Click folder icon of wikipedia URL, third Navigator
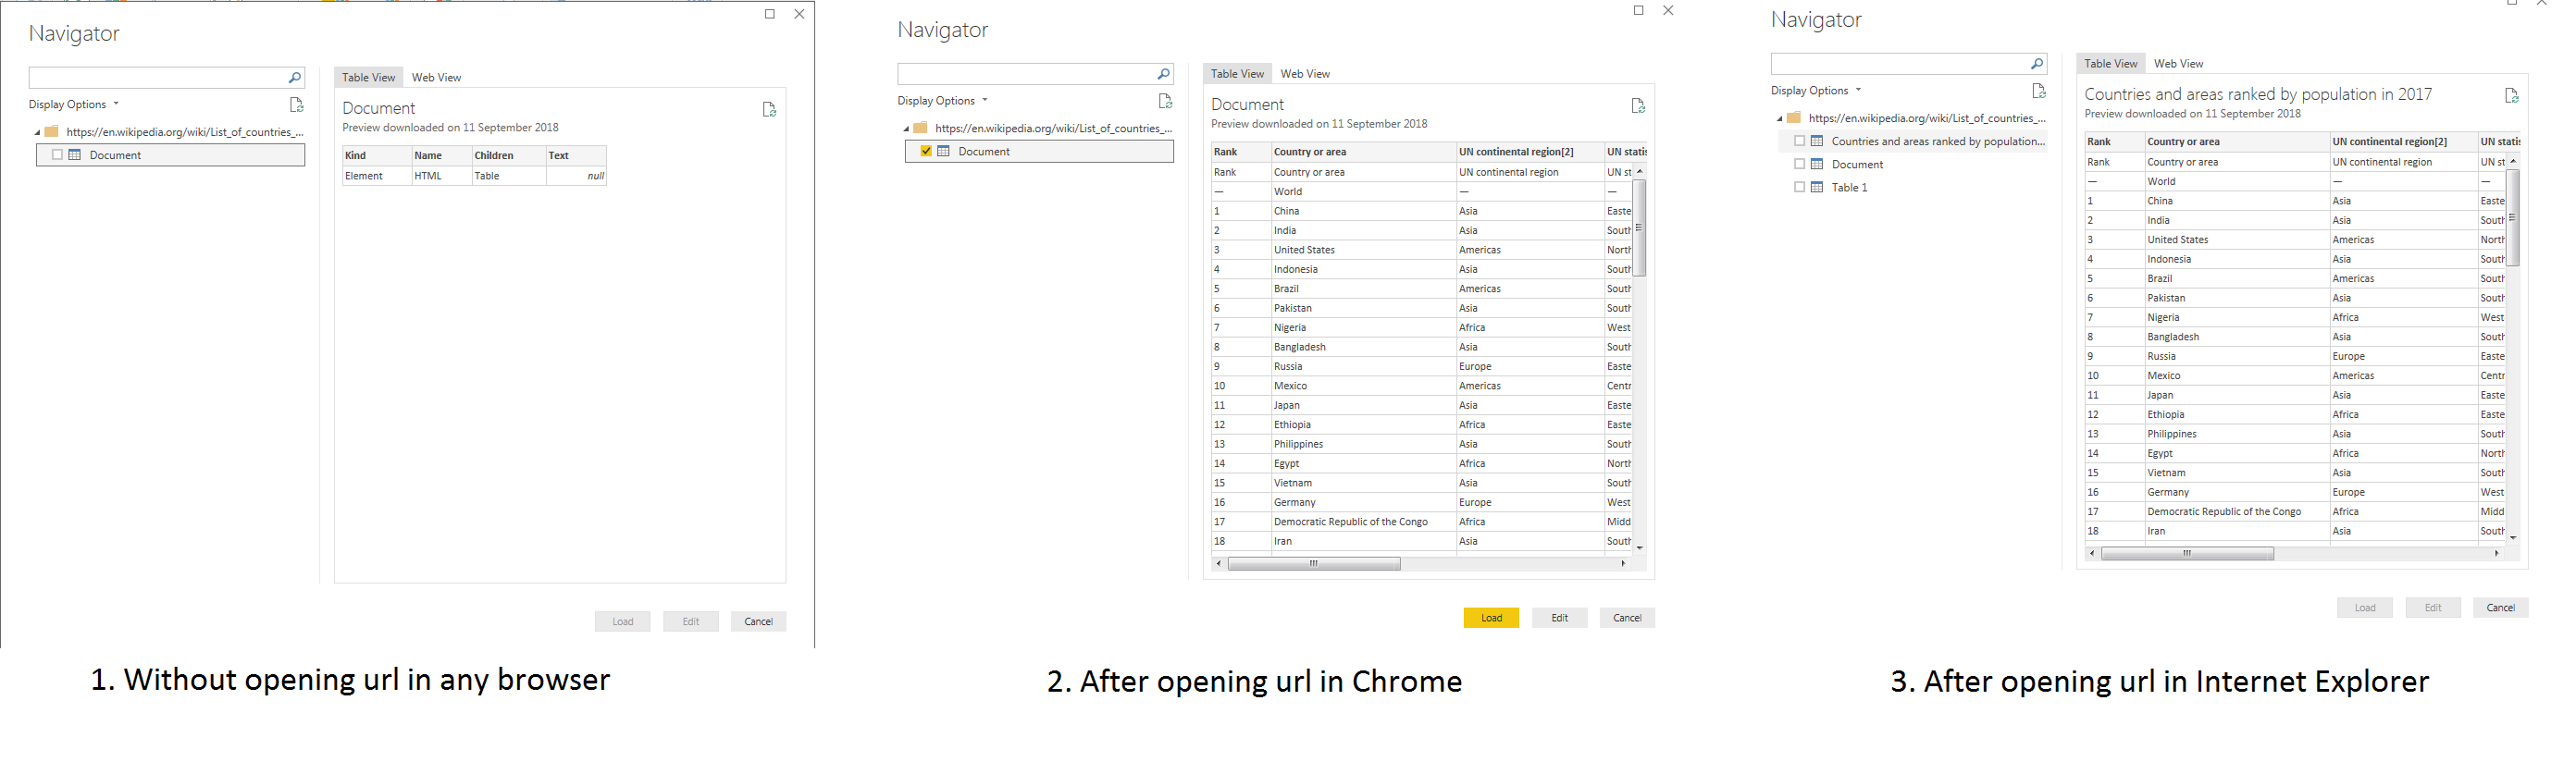 [x=1795, y=118]
